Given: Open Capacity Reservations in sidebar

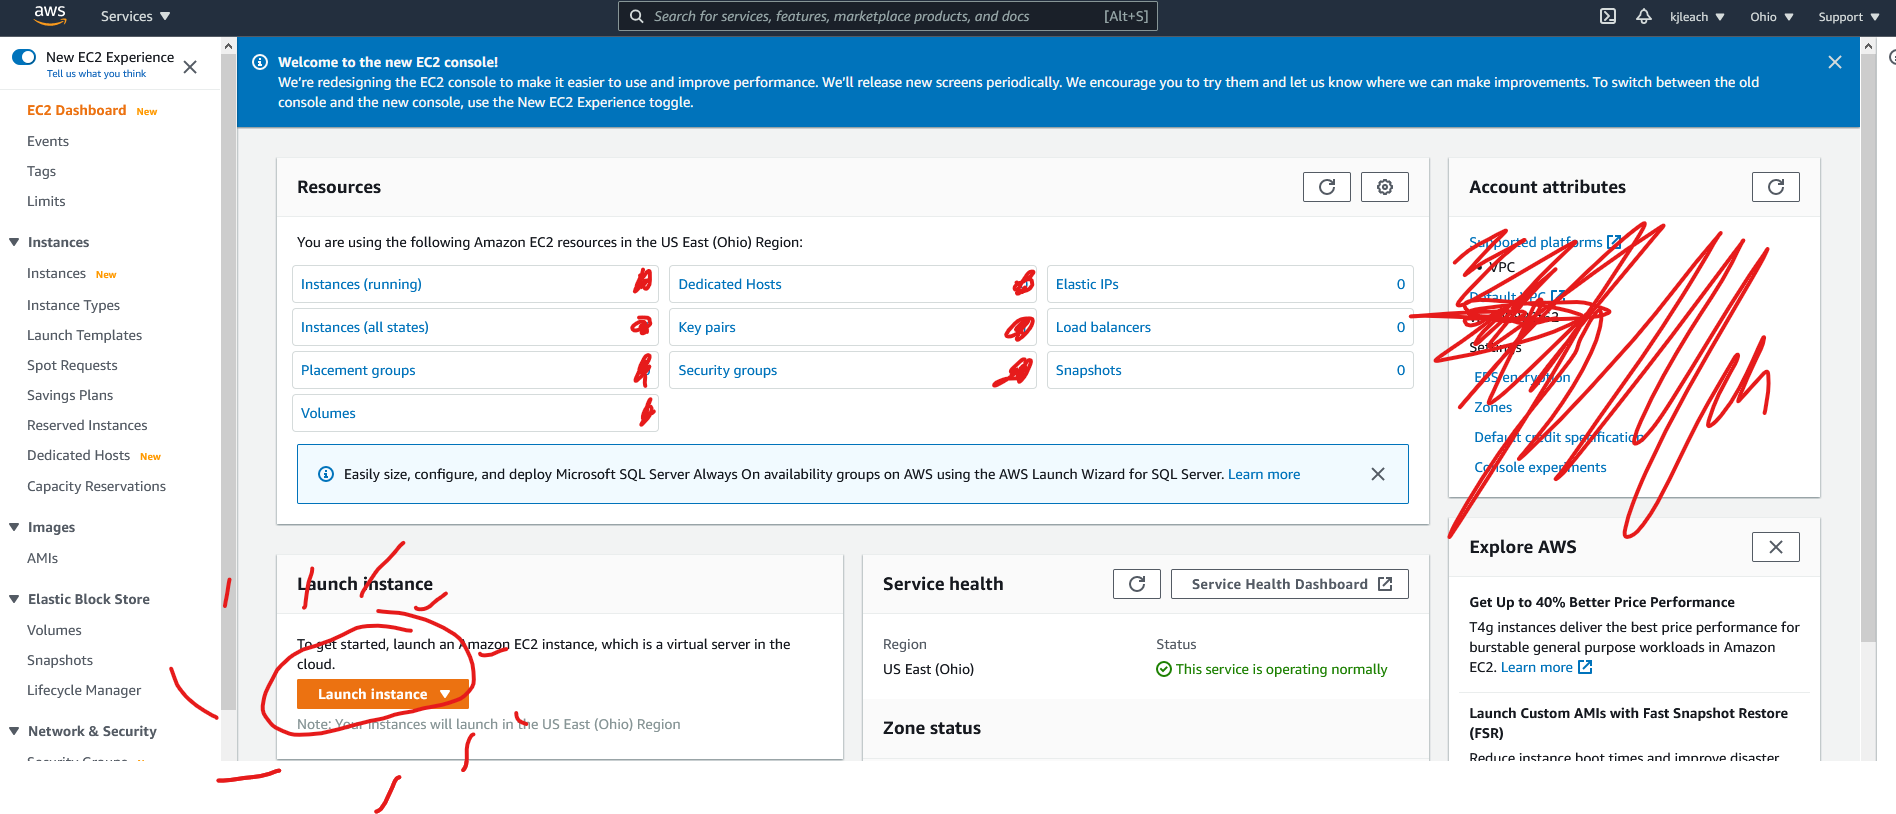Looking at the screenshot, I should tap(96, 486).
